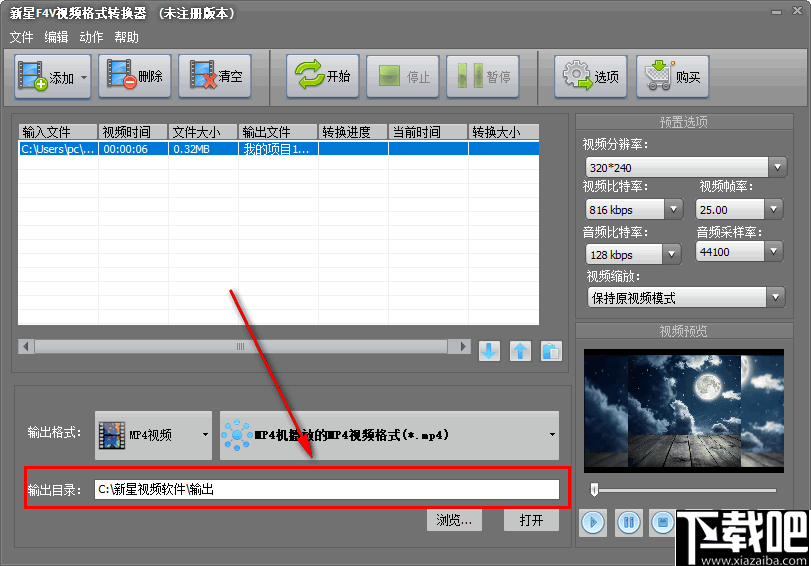The width and height of the screenshot is (811, 566).
Task: Click the 视频时间 column header
Action: click(x=133, y=132)
